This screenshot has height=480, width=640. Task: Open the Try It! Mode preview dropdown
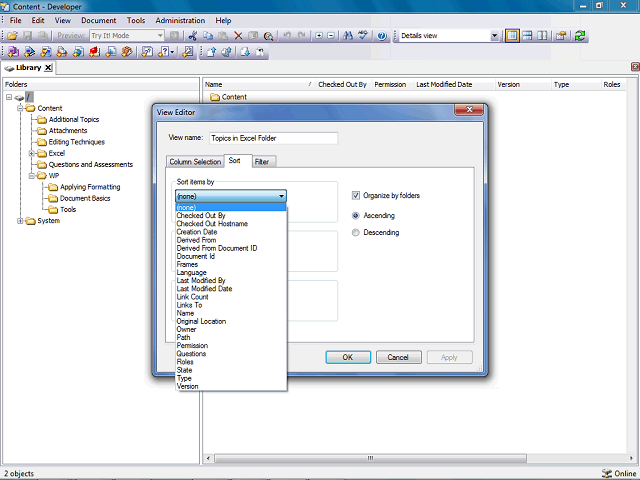pyautogui.click(x=160, y=36)
